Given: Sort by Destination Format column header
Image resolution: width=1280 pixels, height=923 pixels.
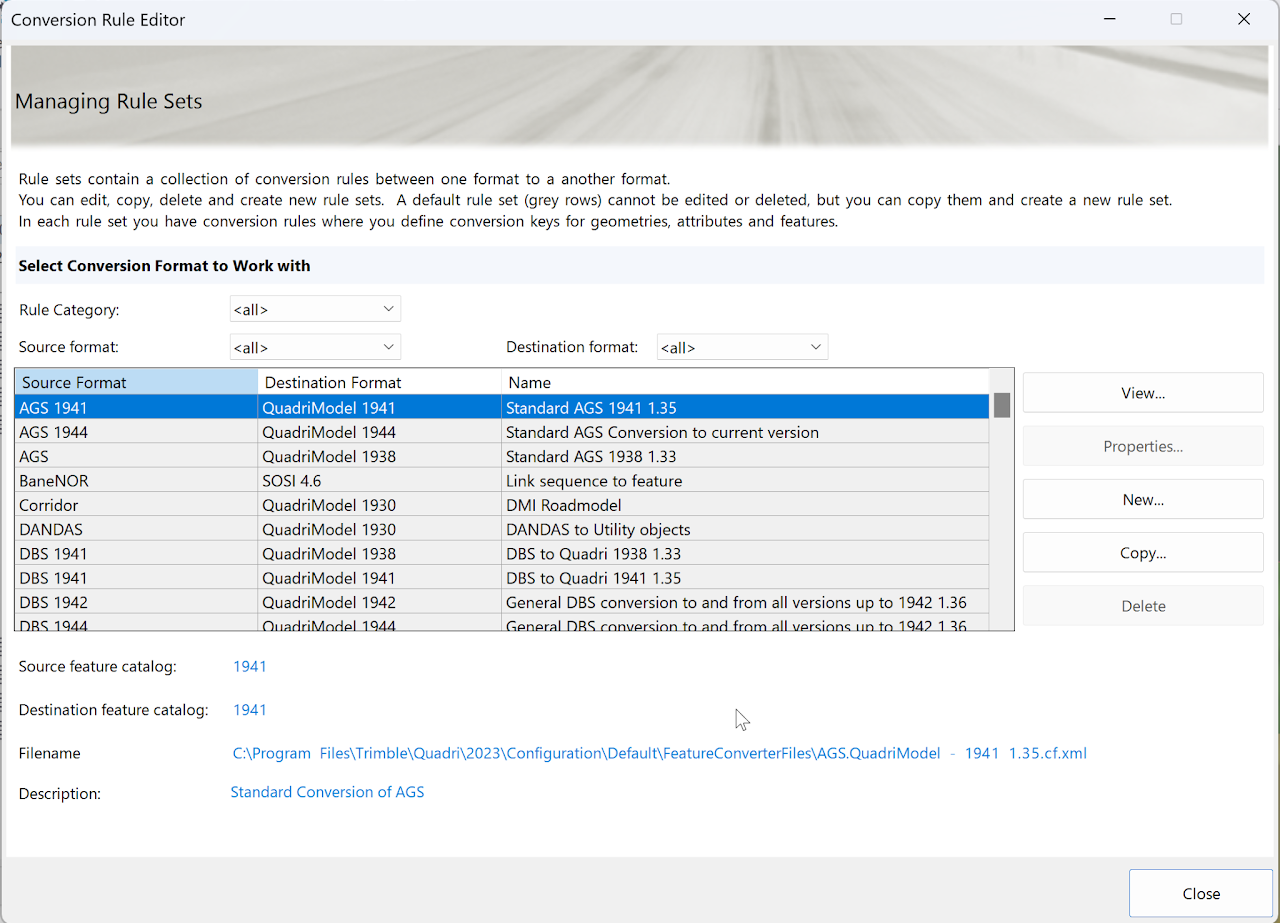Looking at the screenshot, I should point(380,382).
